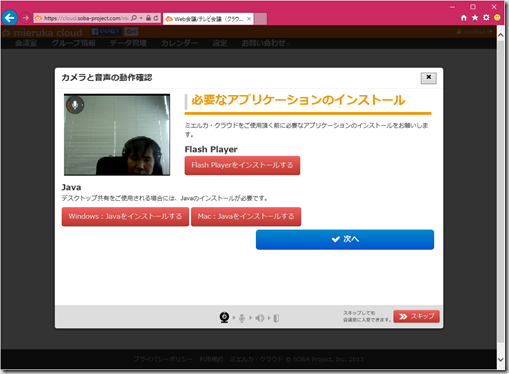Click the door step icon in wizard footer

coord(276,319)
